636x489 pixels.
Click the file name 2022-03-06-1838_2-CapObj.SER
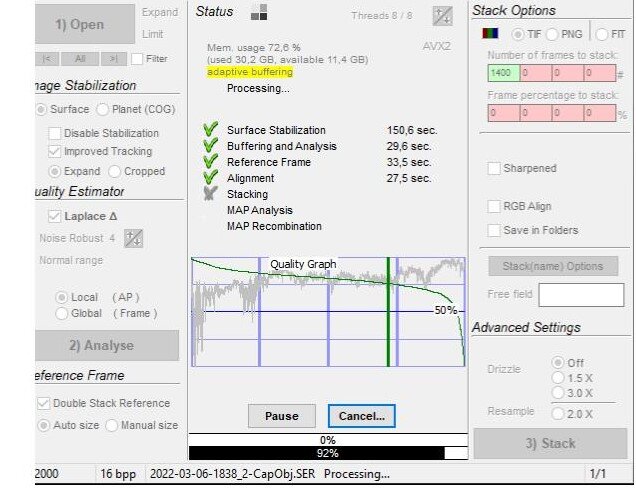coord(232,474)
